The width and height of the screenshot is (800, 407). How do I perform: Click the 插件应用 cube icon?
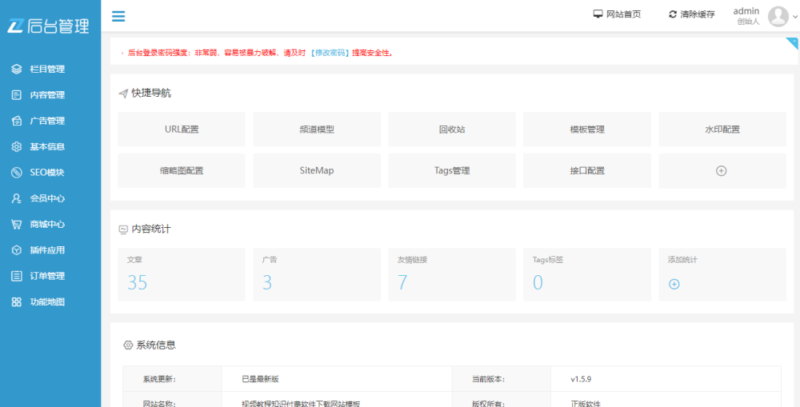pyautogui.click(x=16, y=250)
